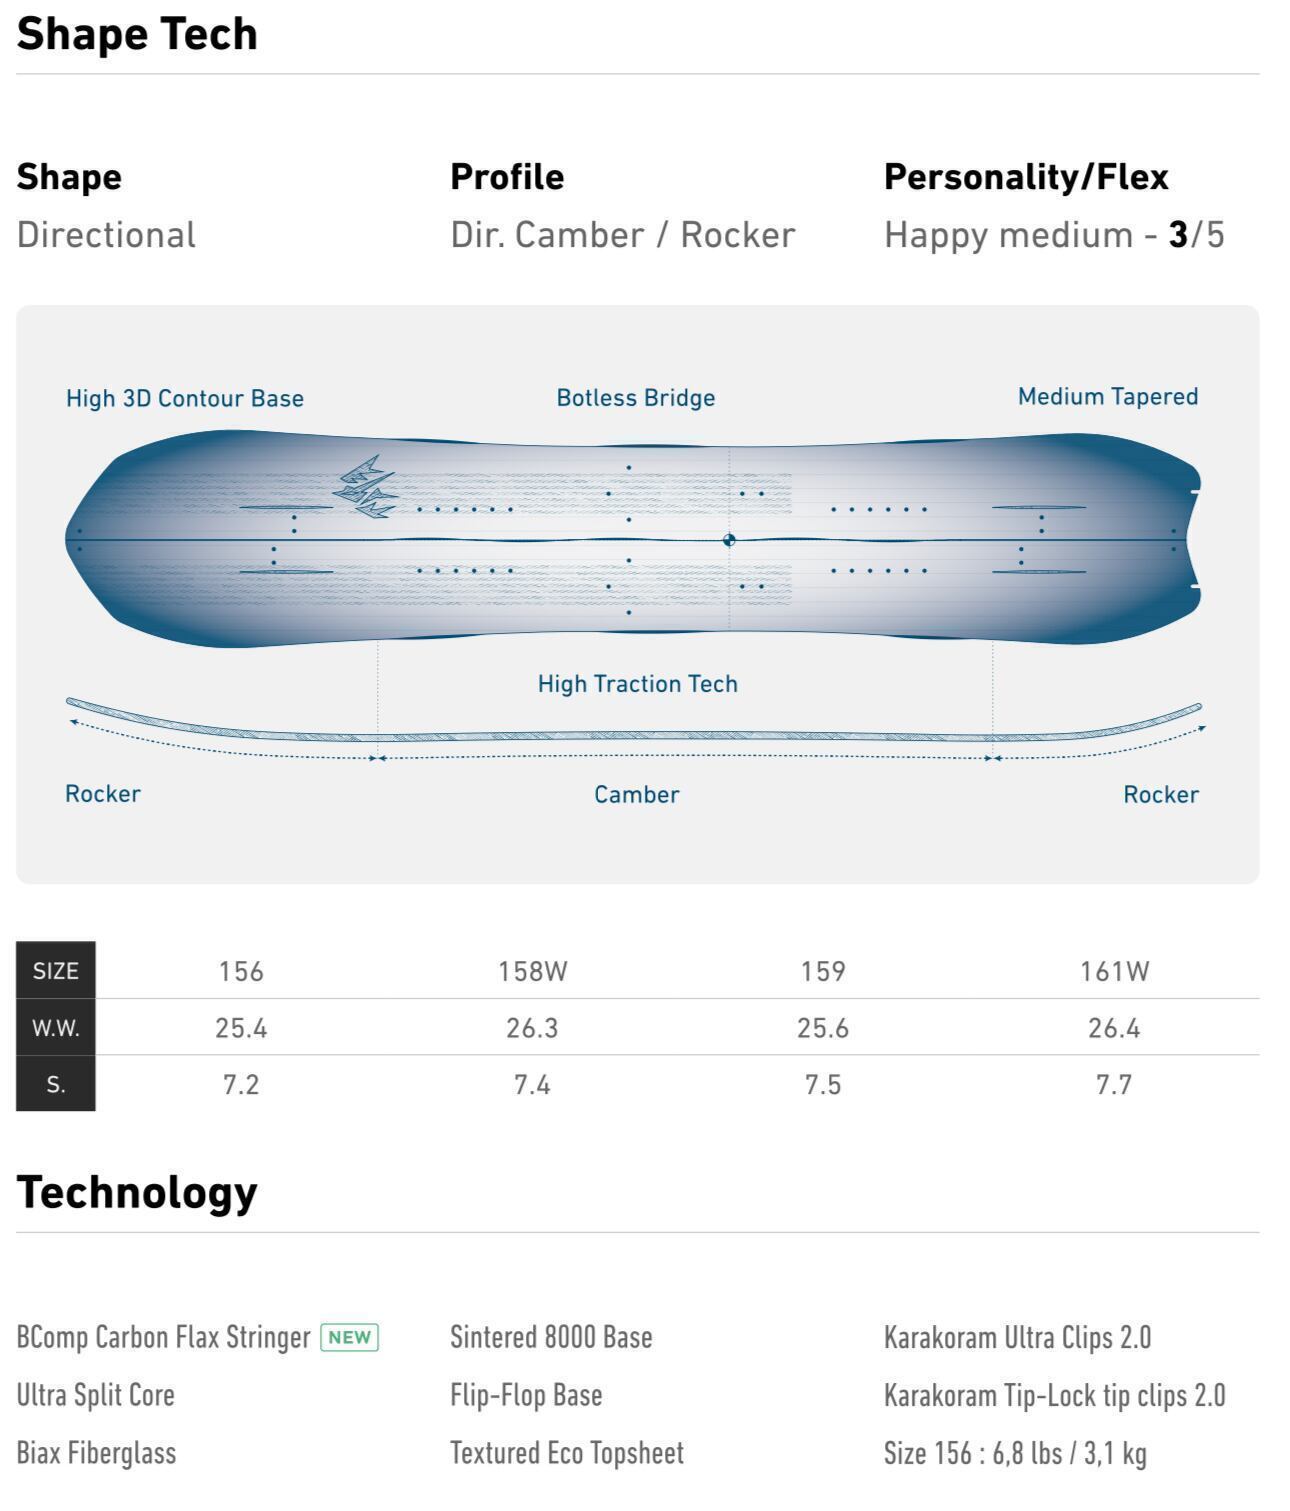Click the Ultra Split Core entry
1290x1511 pixels.
[x=96, y=1395]
